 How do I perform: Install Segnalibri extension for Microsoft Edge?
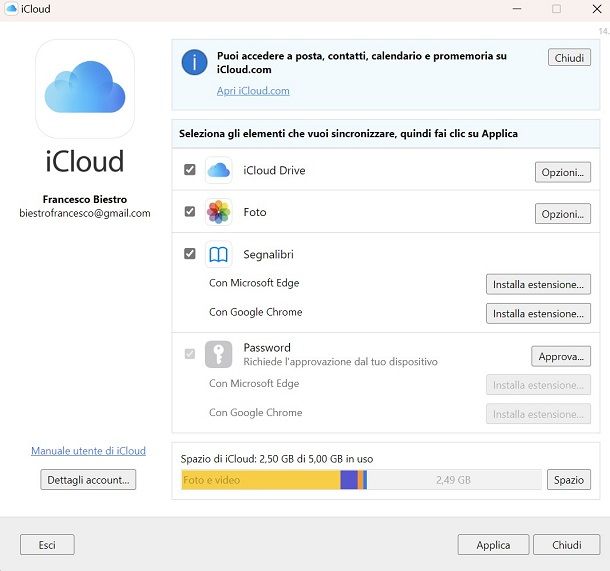point(538,284)
